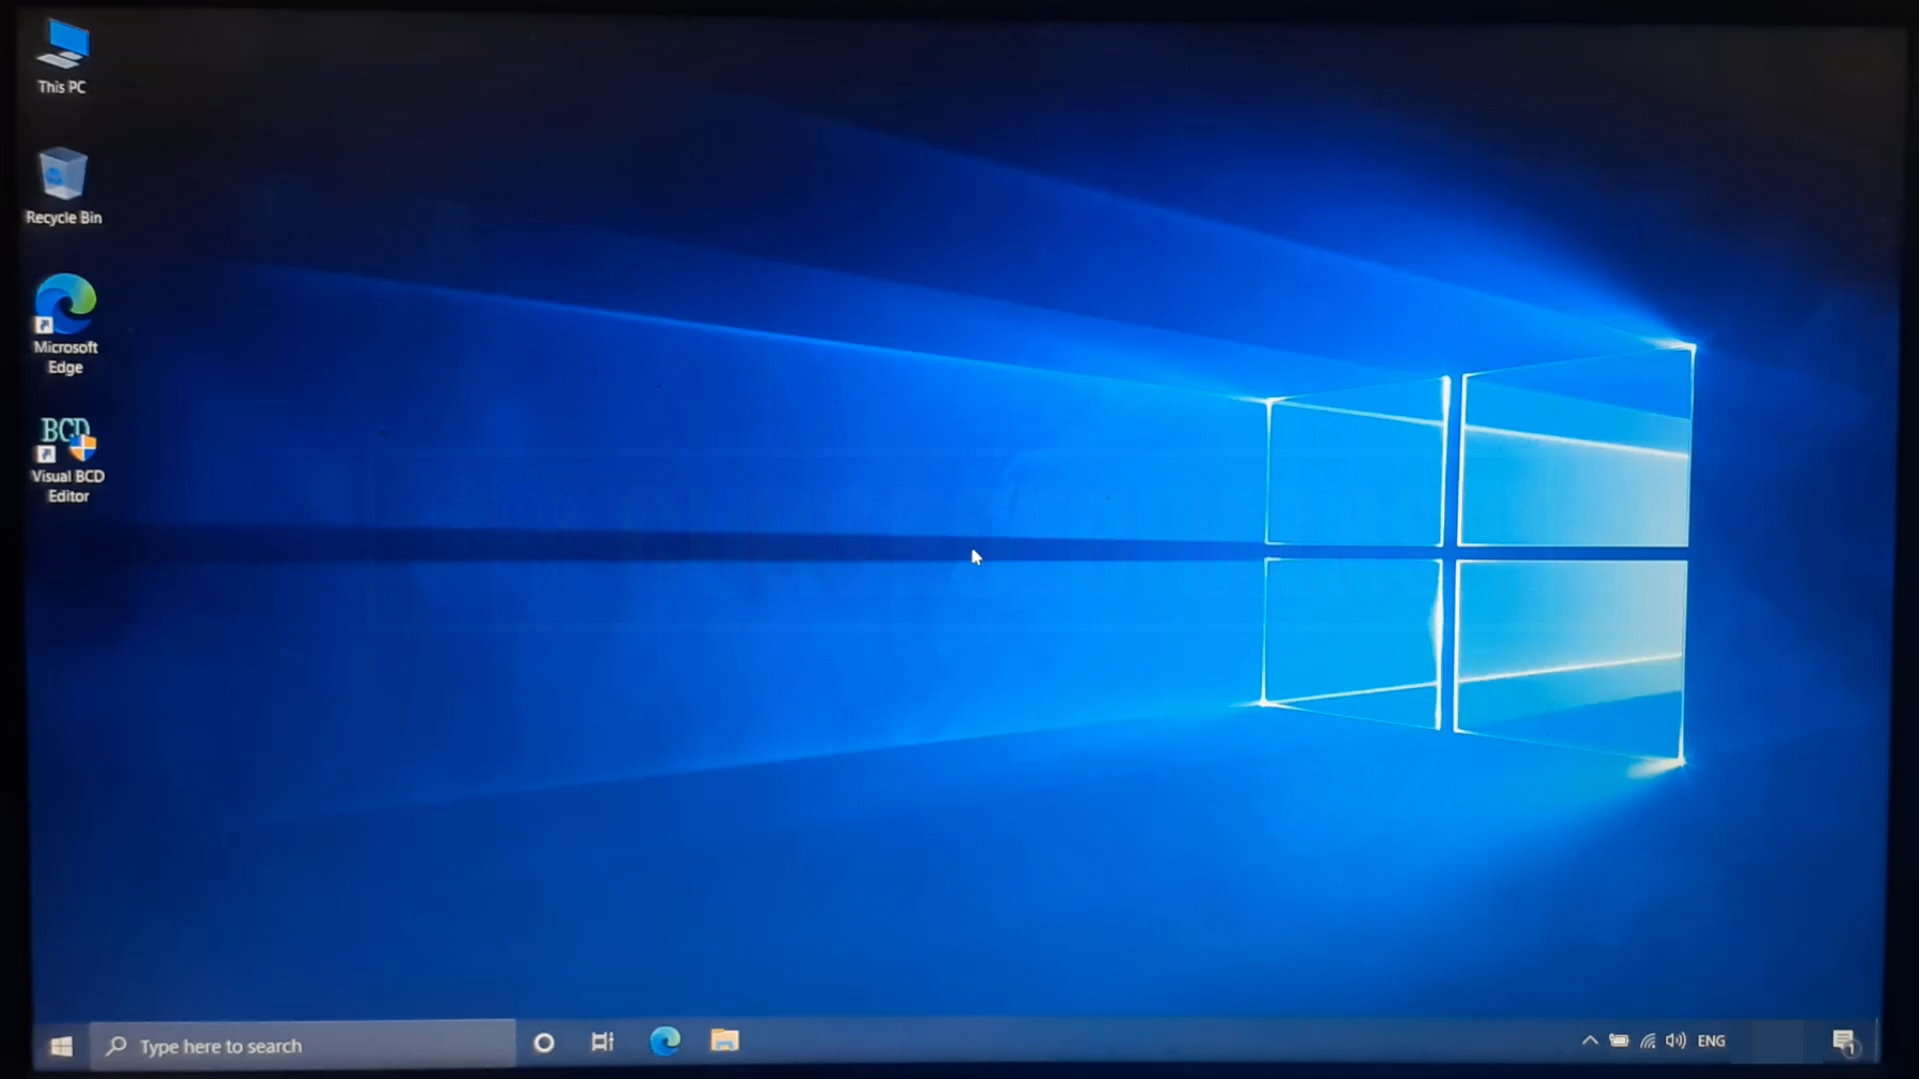
Task: Switch the ENG input language indicator
Action: coord(1711,1041)
